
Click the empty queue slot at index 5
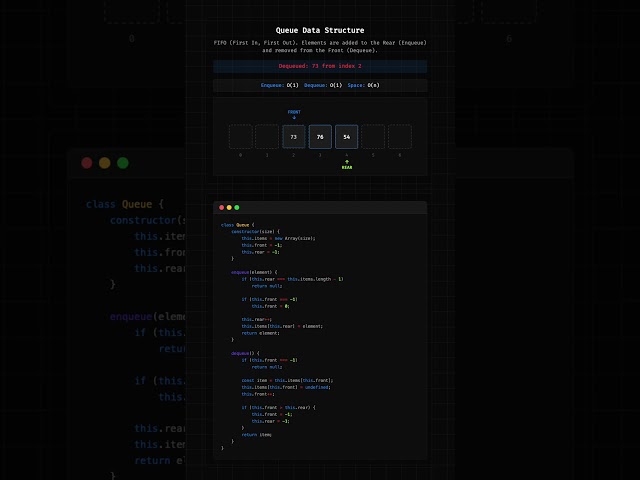(373, 137)
